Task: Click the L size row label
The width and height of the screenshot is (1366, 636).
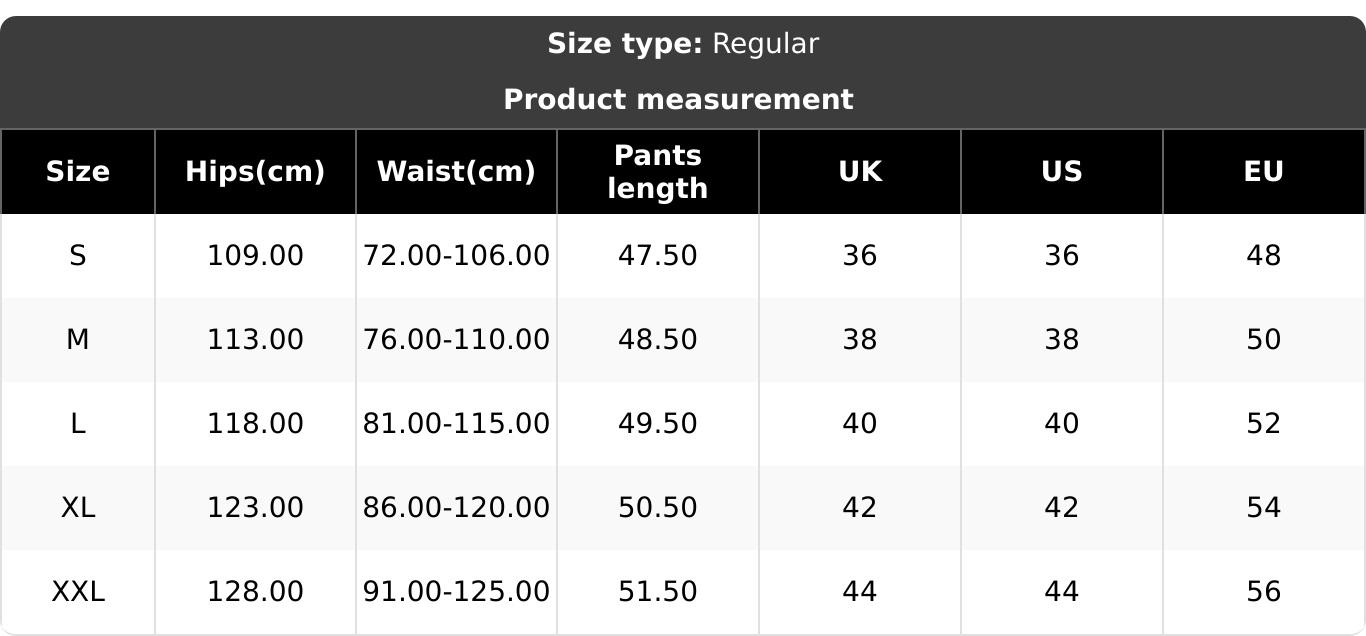Action: coord(78,424)
